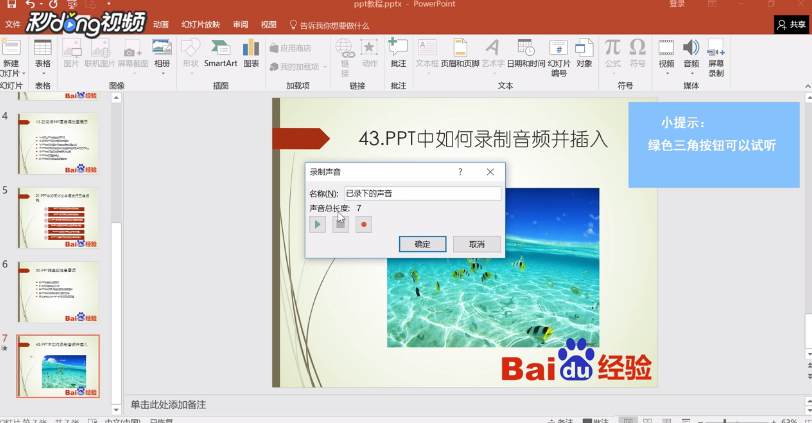Collapse the ribbon with the chevron arrow
Viewport: 812px width, 423px height.
tap(807, 86)
